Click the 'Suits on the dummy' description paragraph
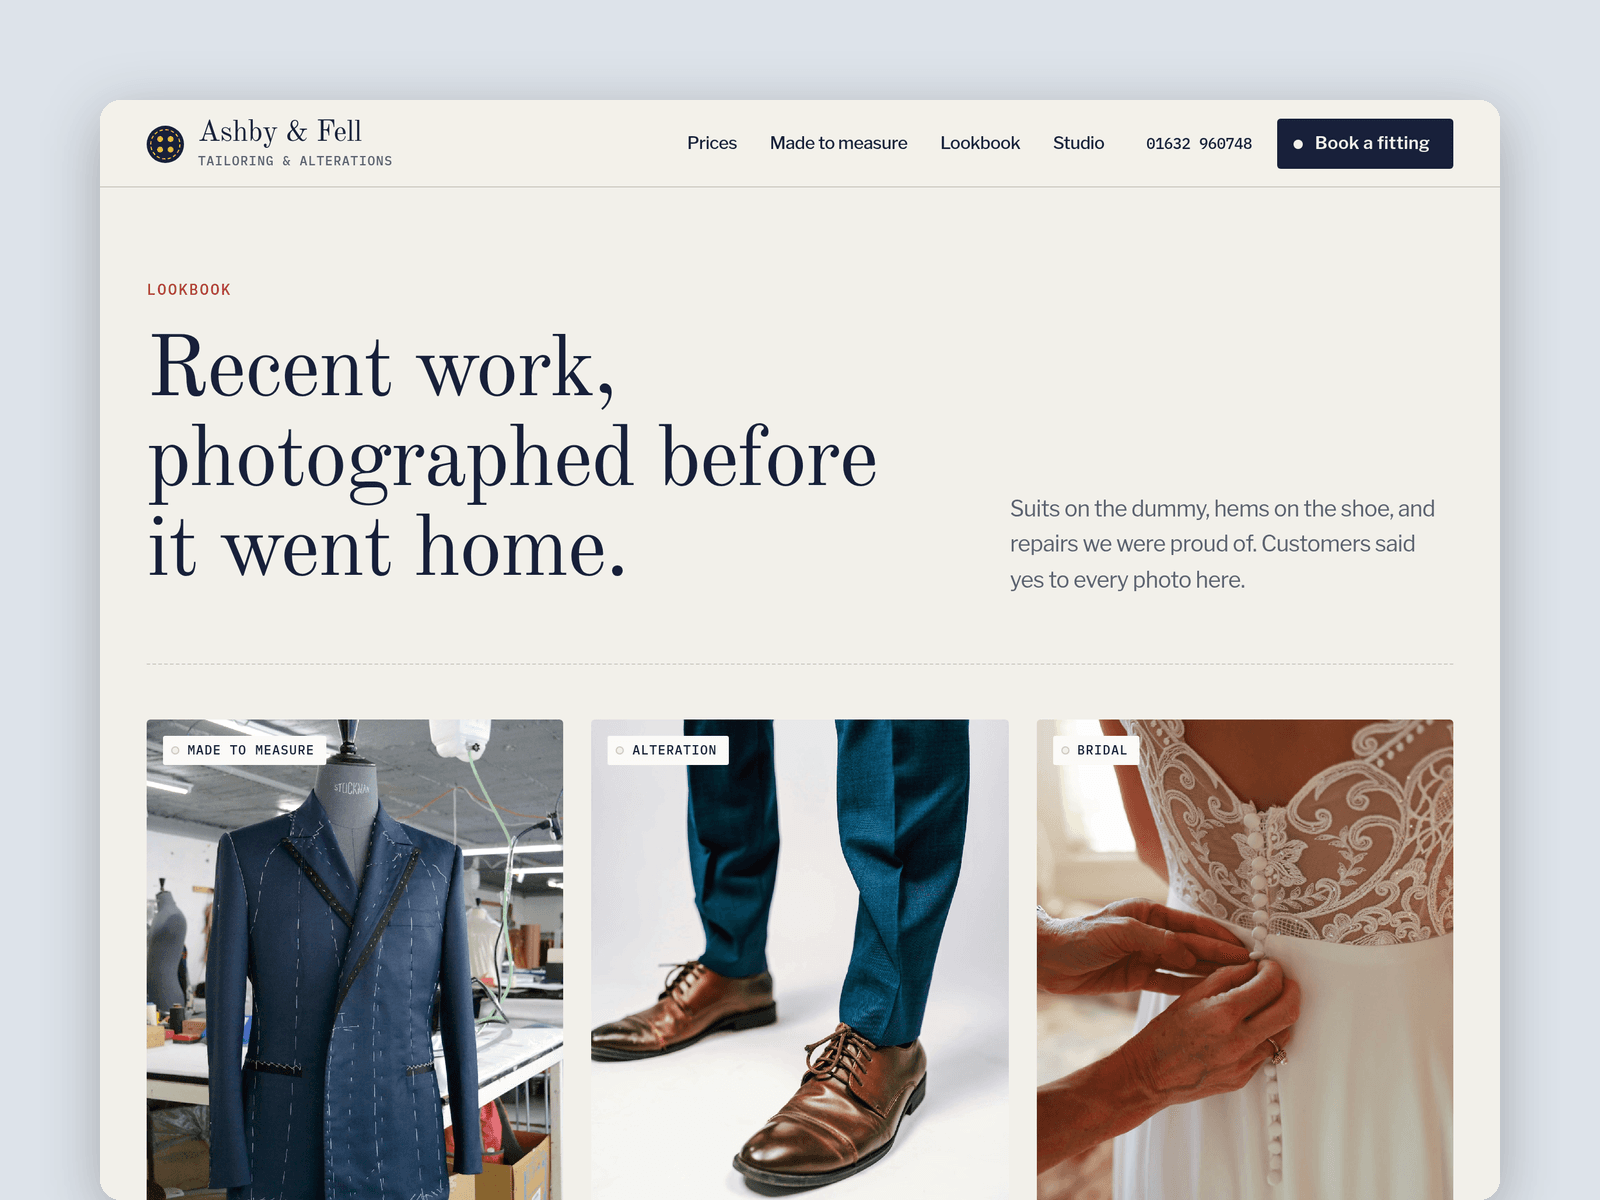Screen dimensions: 1600x1200 pos(1222,544)
